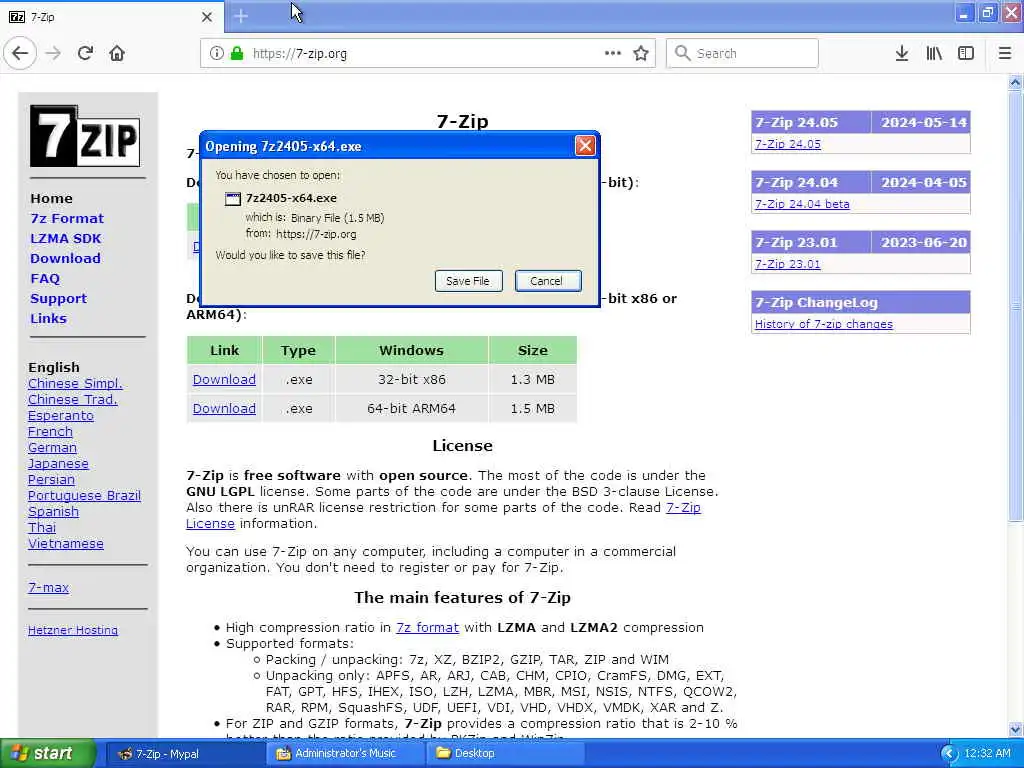The height and width of the screenshot is (768, 1024).
Task: Open the page actions three-dots menu
Action: [613, 54]
